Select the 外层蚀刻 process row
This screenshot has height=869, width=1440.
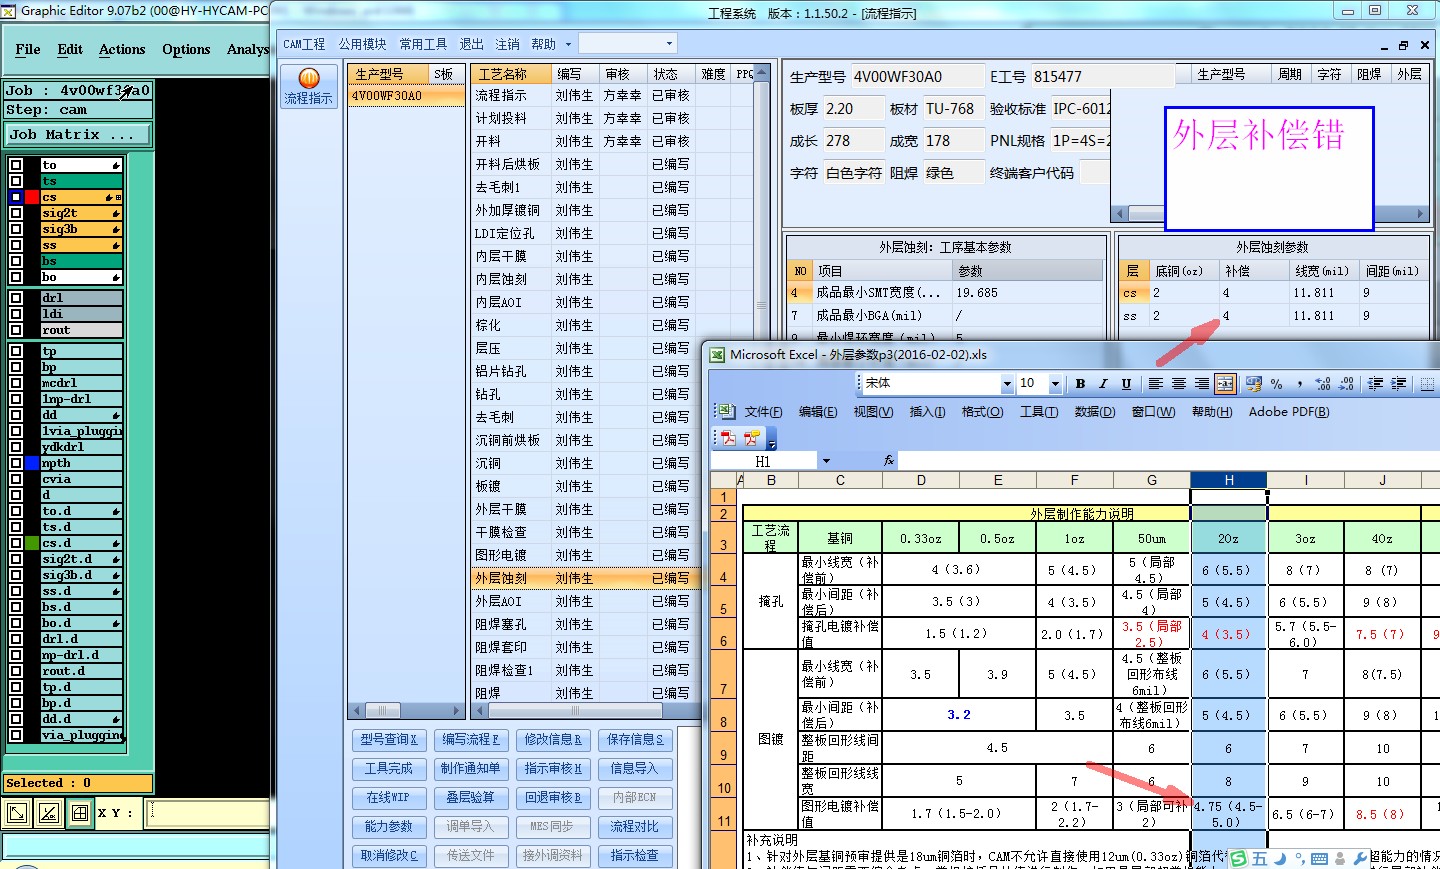click(584, 578)
